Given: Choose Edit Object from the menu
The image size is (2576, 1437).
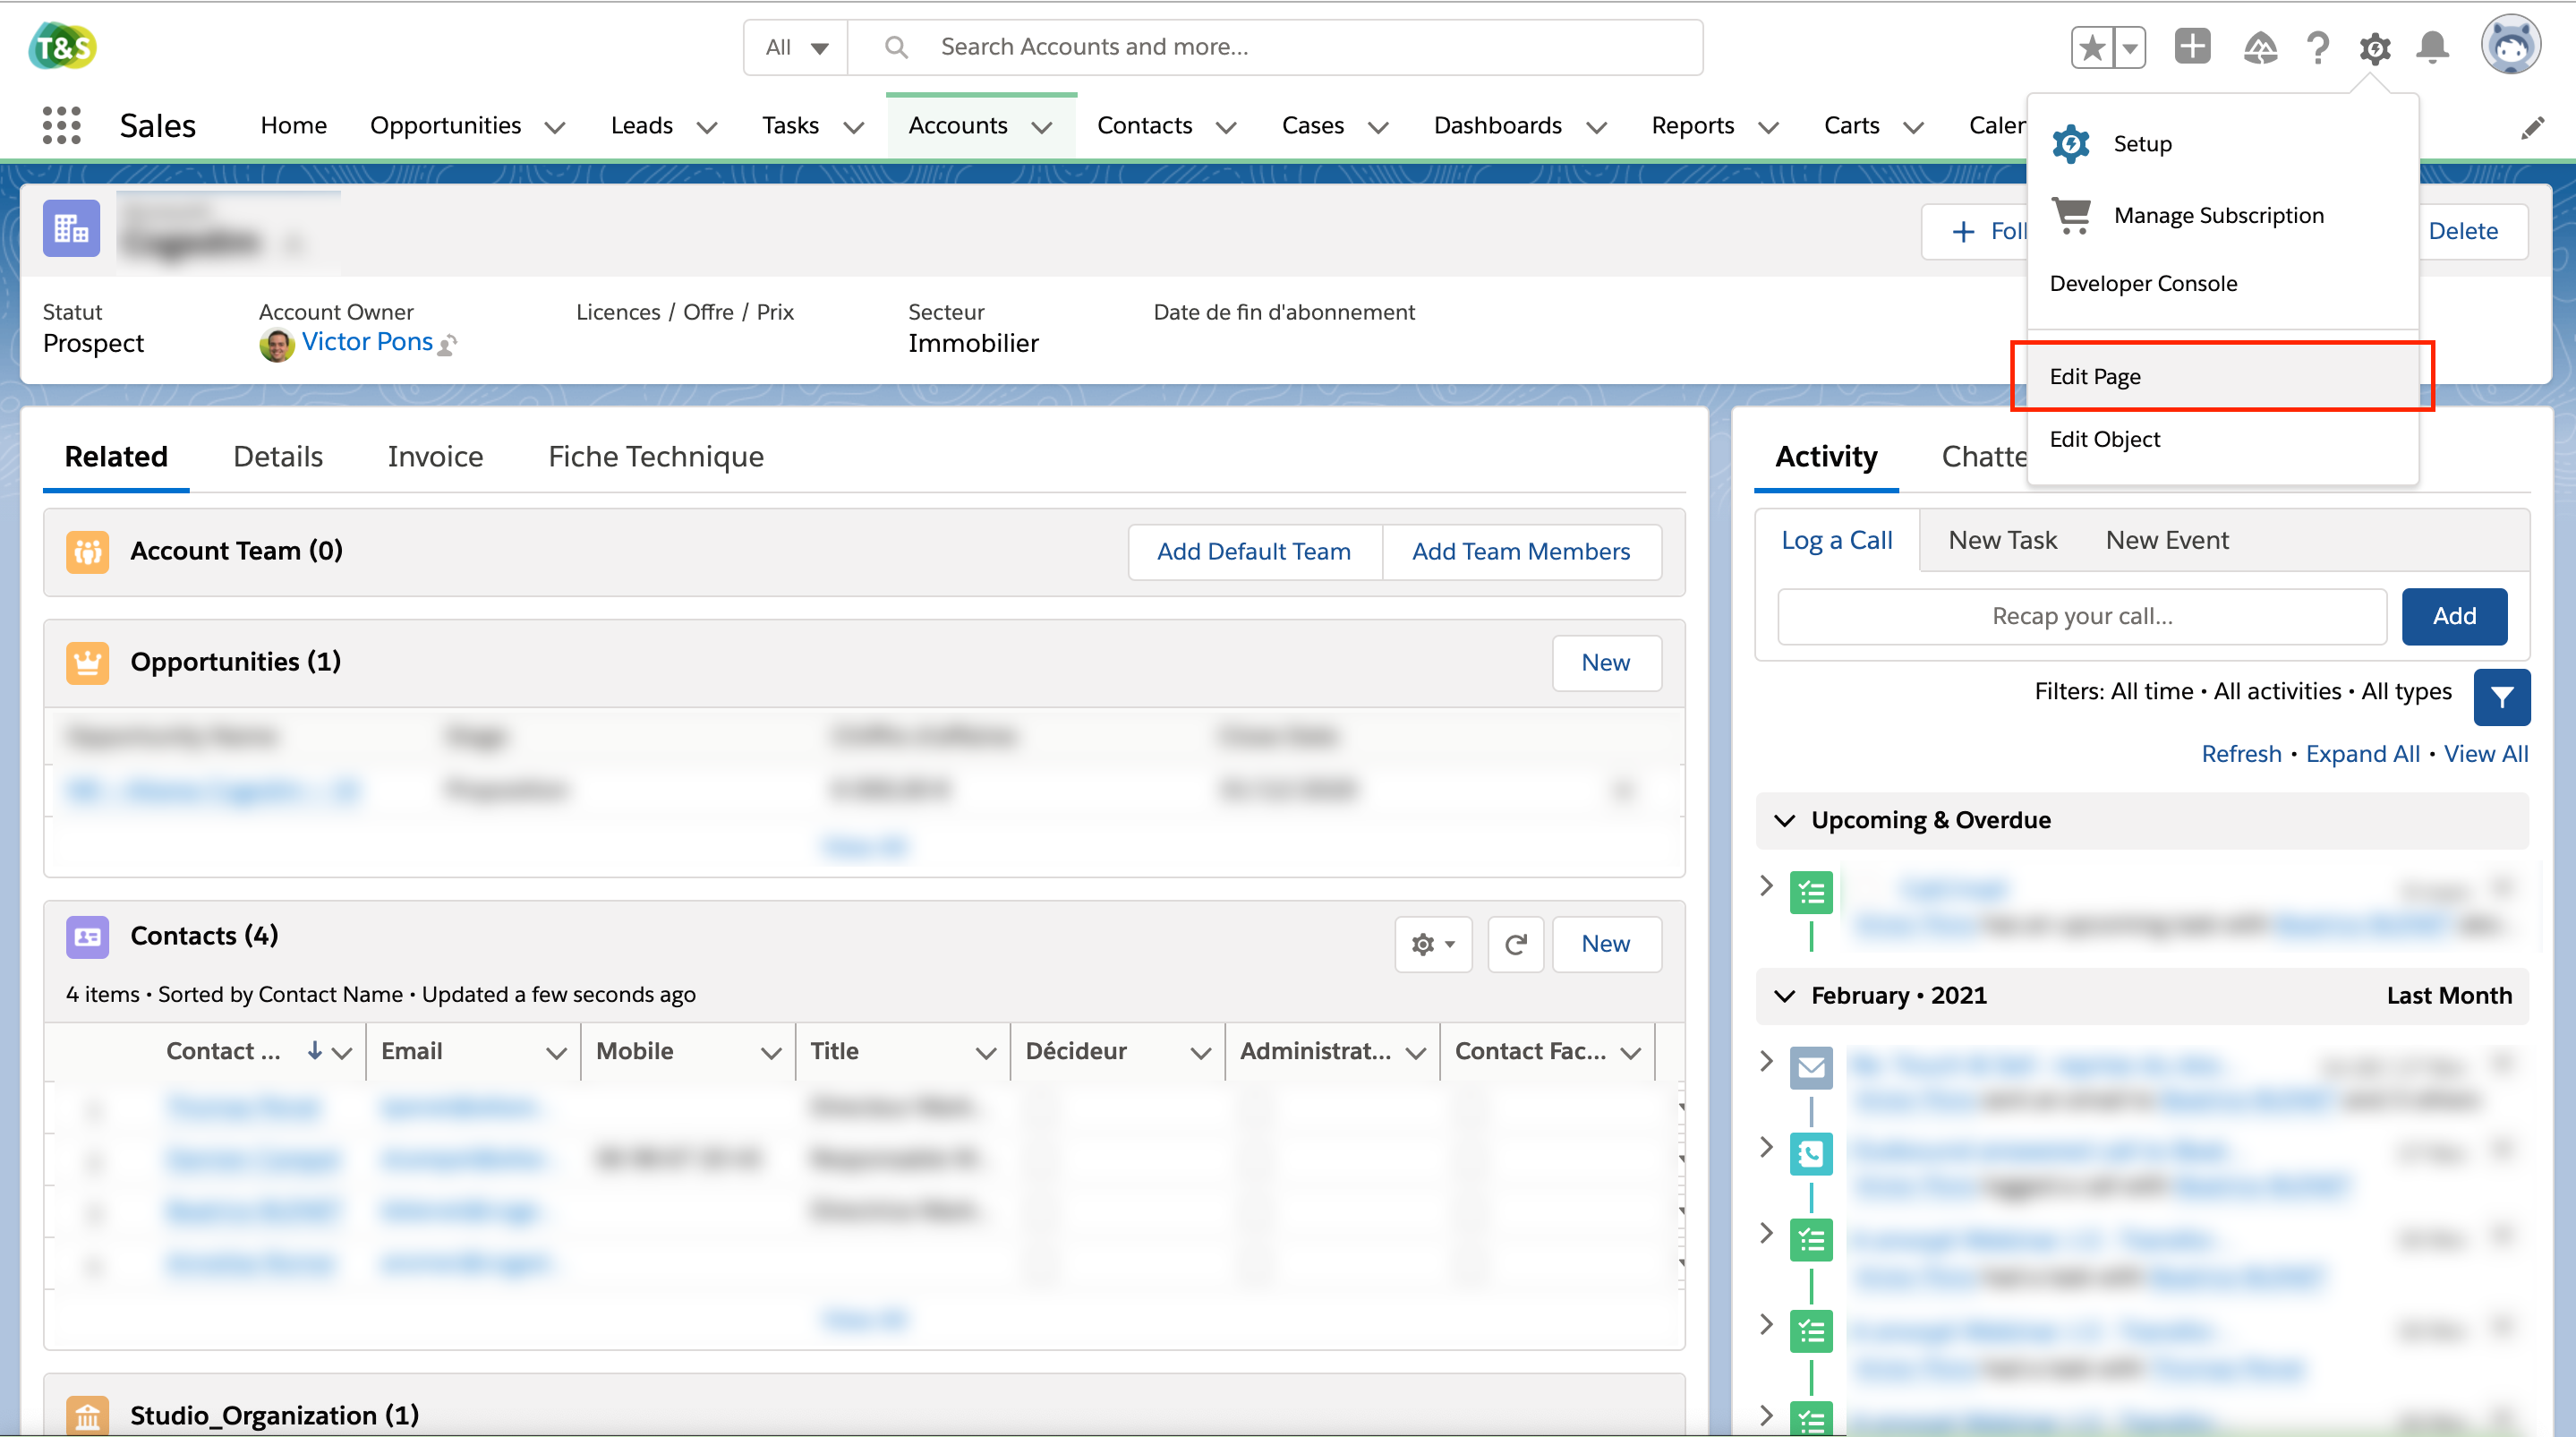Looking at the screenshot, I should pyautogui.click(x=2222, y=439).
